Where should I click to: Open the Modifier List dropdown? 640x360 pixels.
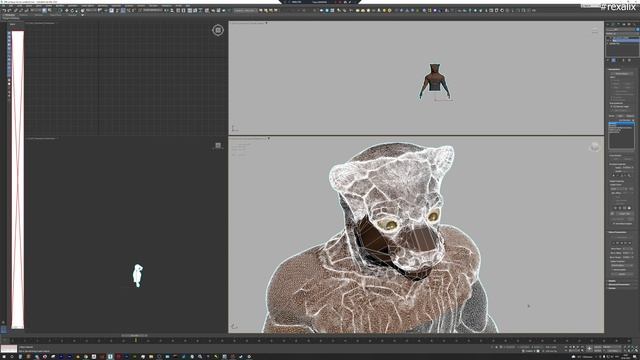pos(622,34)
